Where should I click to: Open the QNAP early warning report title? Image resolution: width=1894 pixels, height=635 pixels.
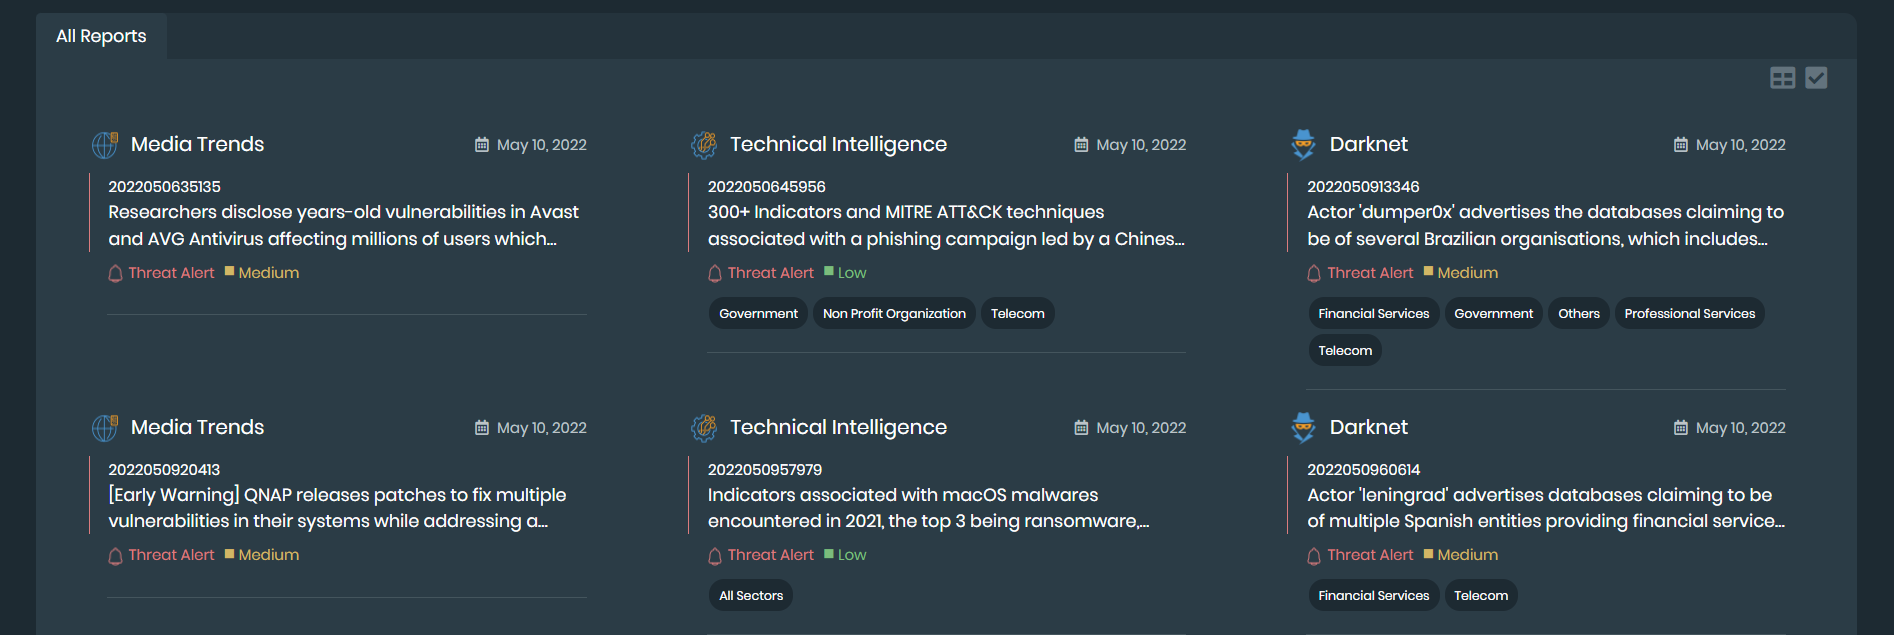click(337, 508)
